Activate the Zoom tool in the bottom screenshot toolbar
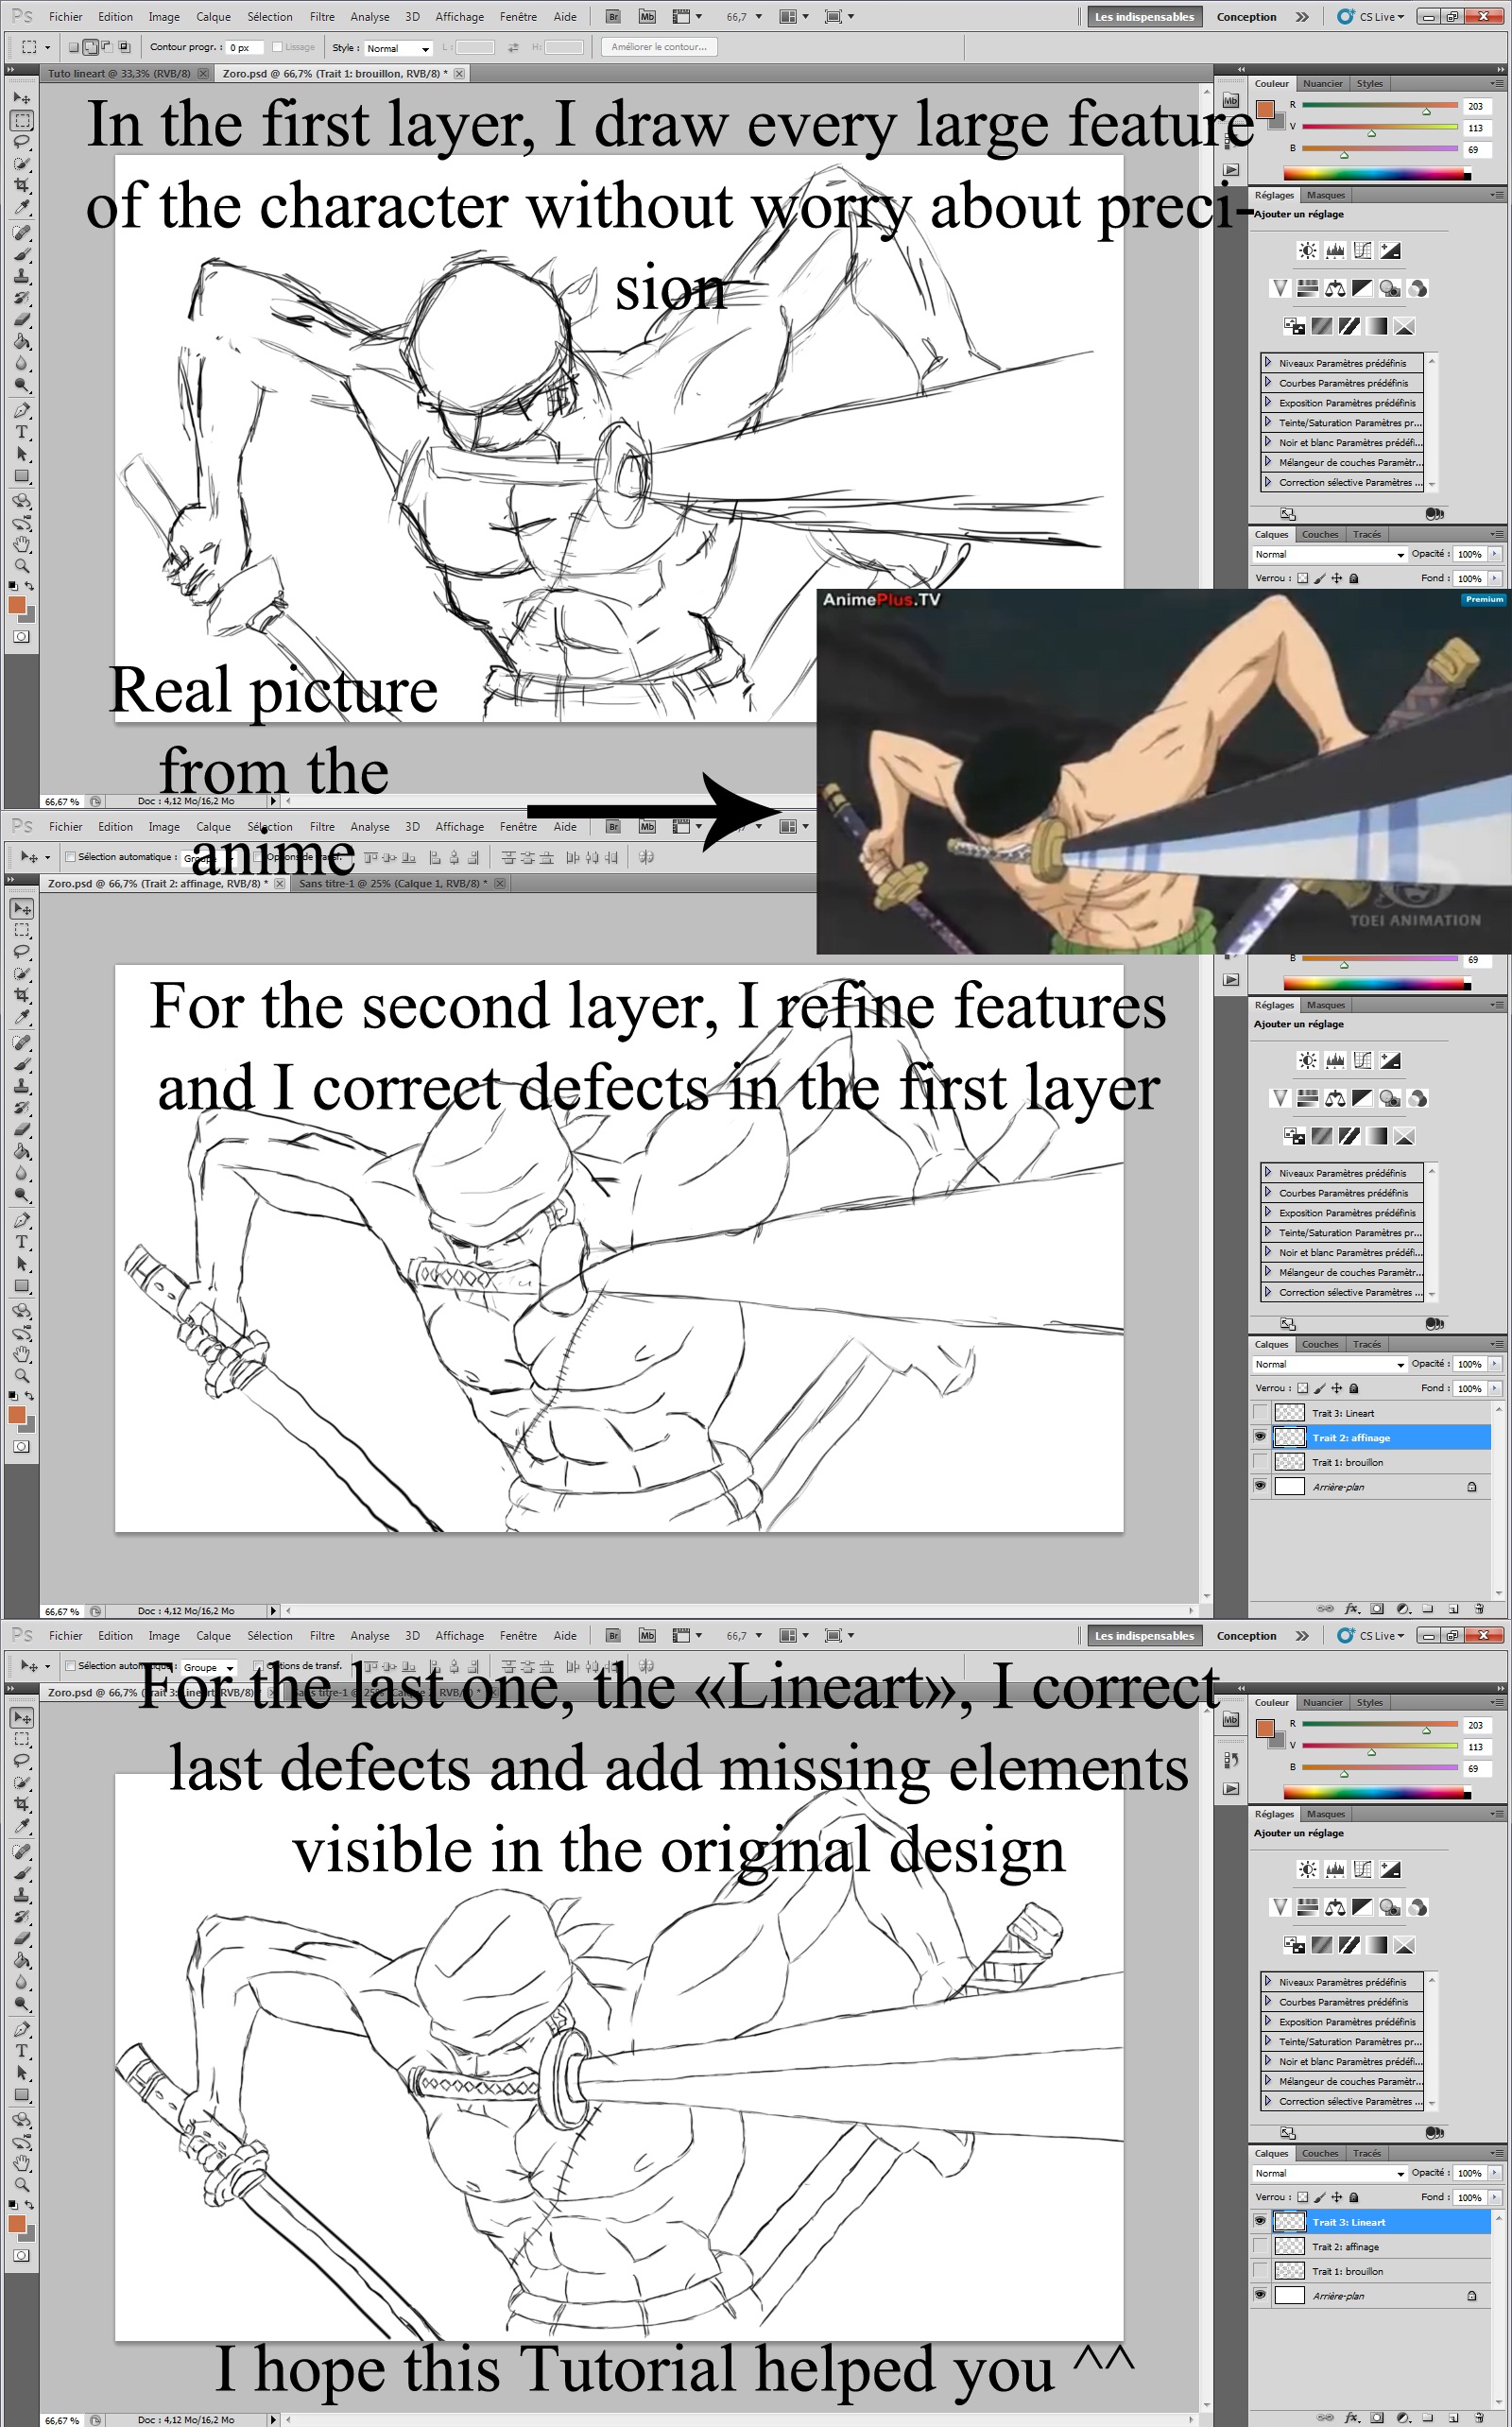Image resolution: width=1512 pixels, height=2427 pixels. 21,2187
